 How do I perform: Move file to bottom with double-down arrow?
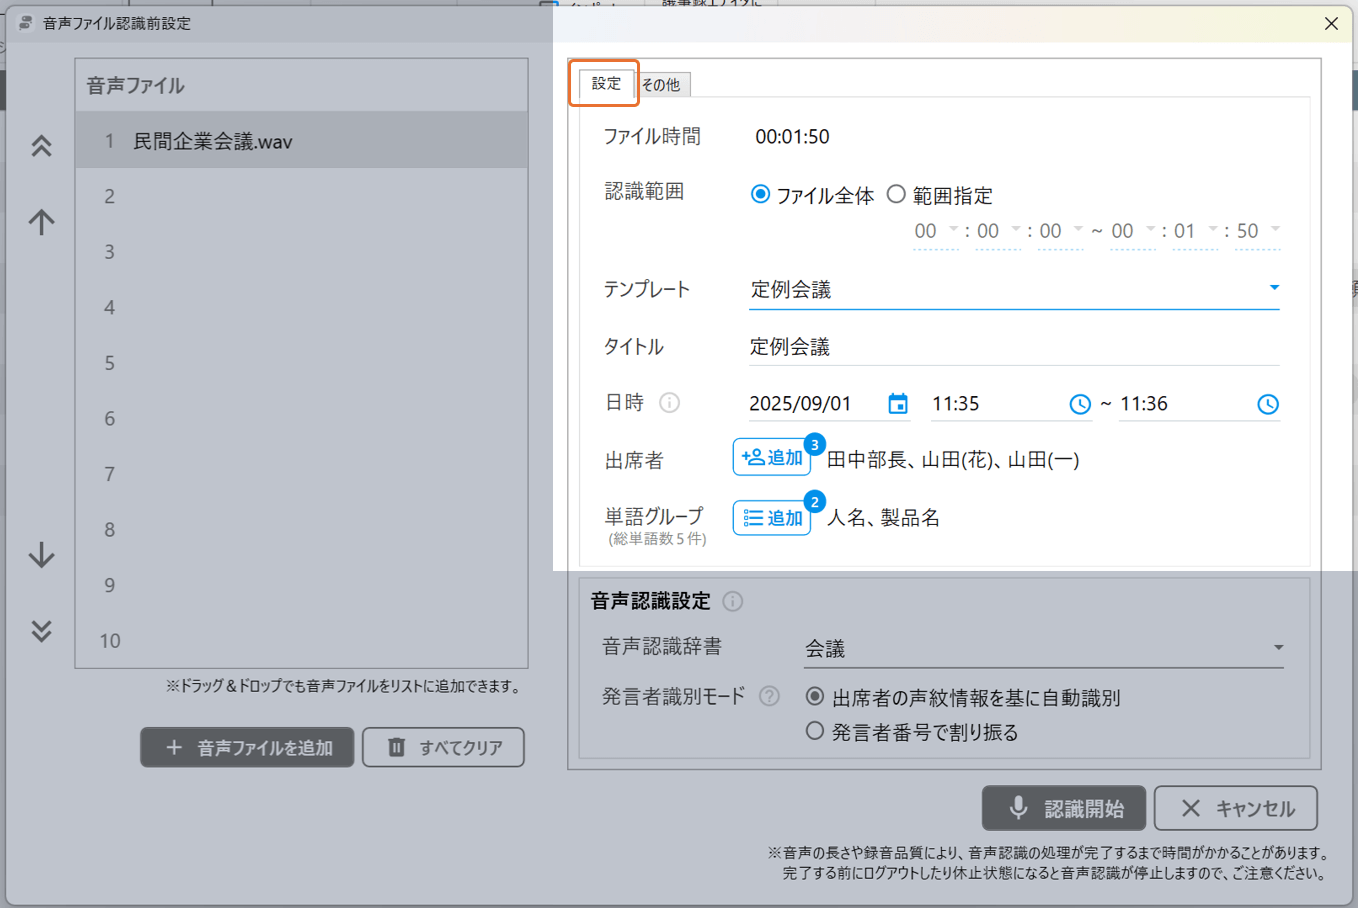point(41,630)
